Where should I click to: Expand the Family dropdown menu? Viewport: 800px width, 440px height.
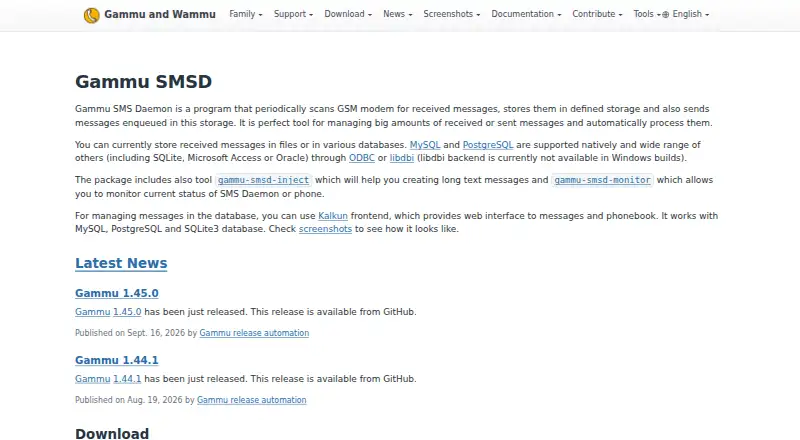coord(245,14)
